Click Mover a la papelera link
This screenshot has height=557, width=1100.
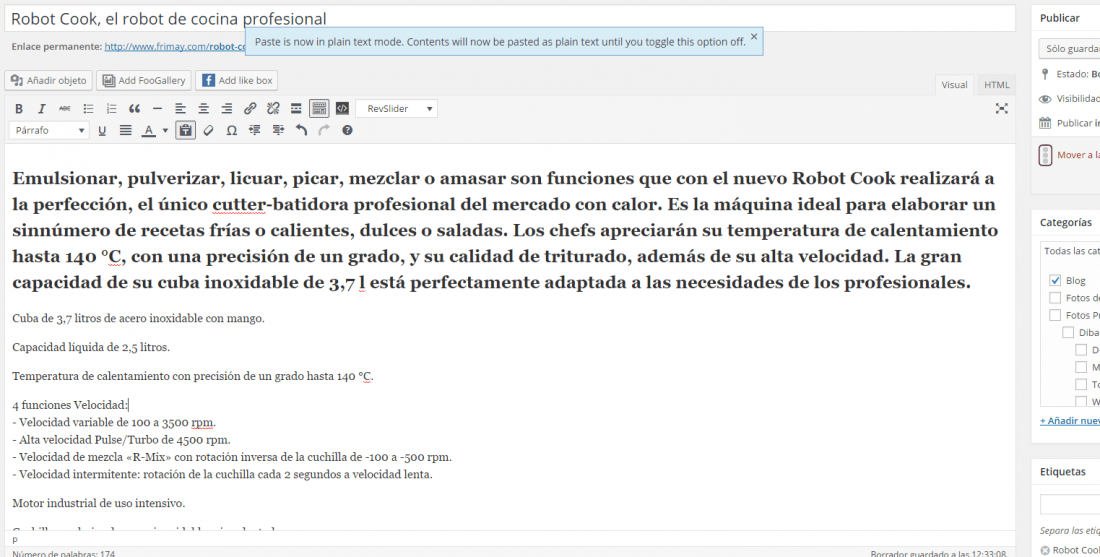coord(1078,155)
